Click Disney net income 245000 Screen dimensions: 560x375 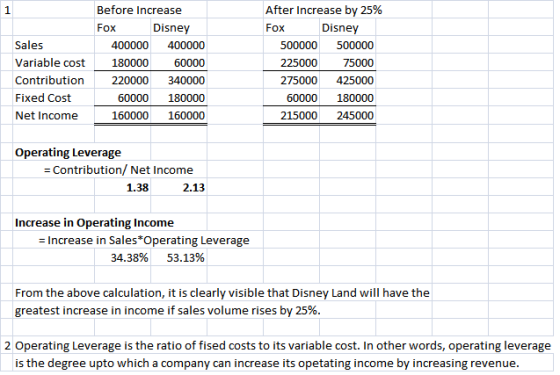(x=355, y=115)
